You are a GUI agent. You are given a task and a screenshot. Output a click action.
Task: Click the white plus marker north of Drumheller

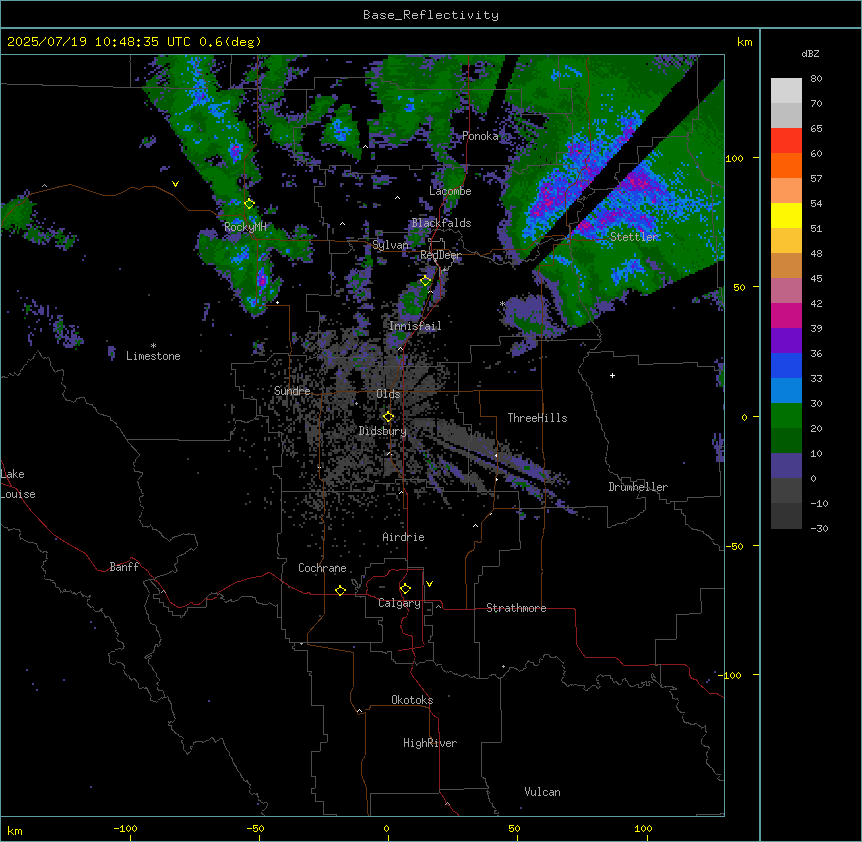click(612, 375)
